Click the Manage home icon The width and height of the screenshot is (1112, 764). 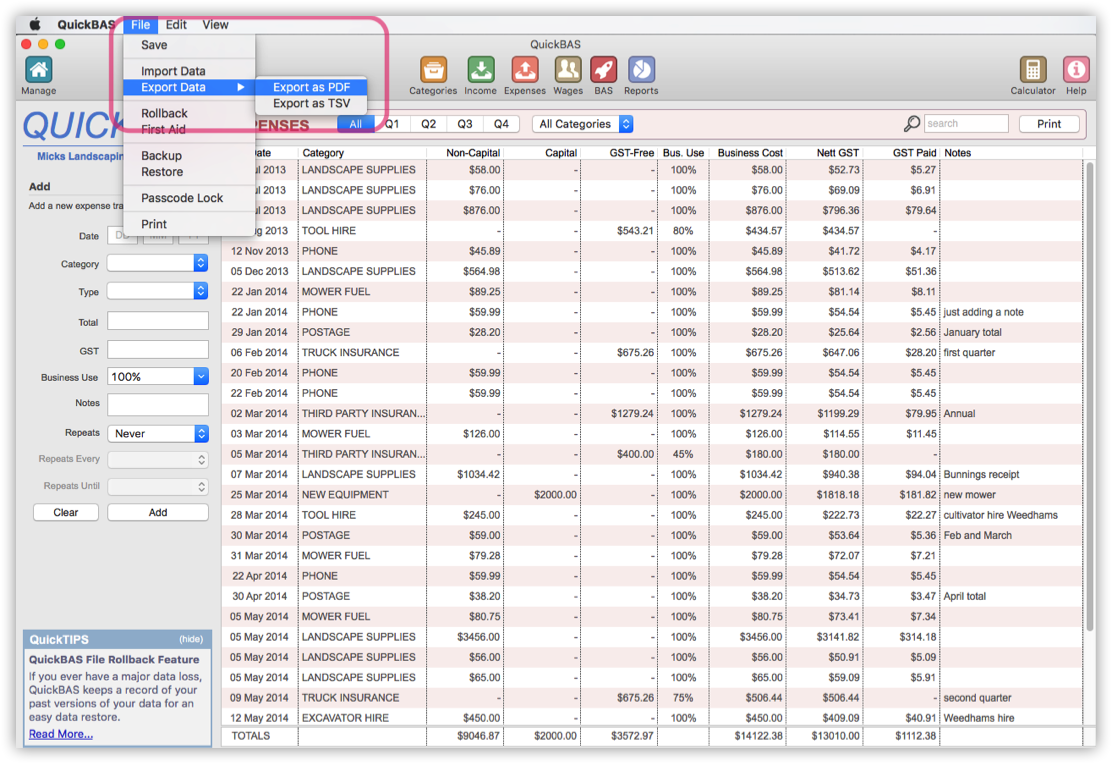37,67
